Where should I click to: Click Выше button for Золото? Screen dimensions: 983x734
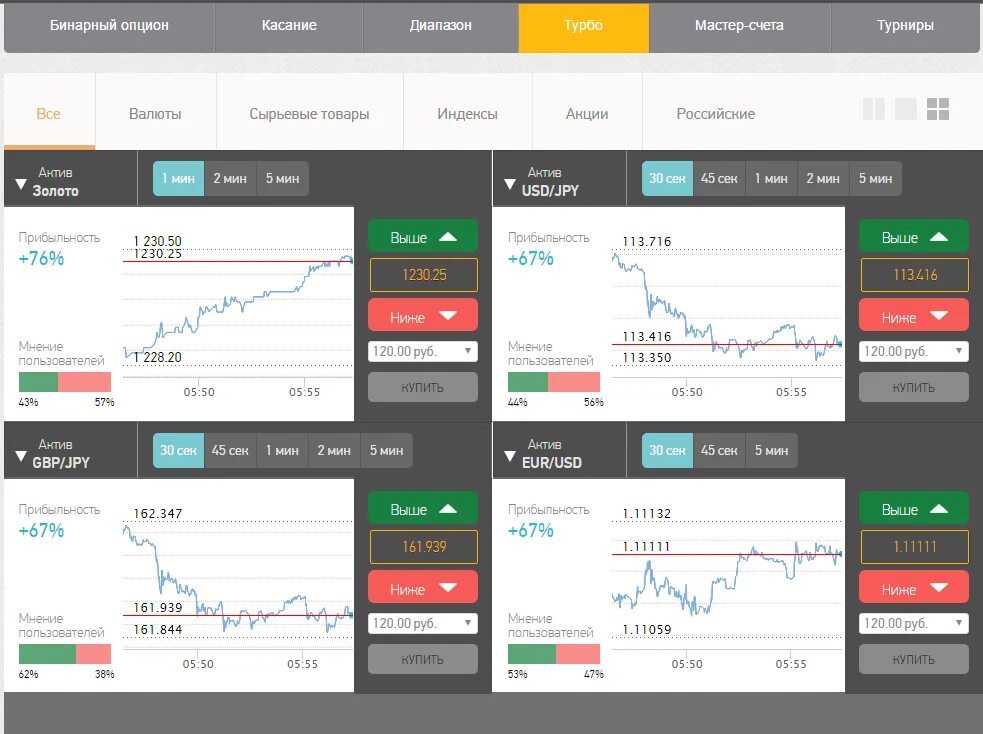(423, 237)
